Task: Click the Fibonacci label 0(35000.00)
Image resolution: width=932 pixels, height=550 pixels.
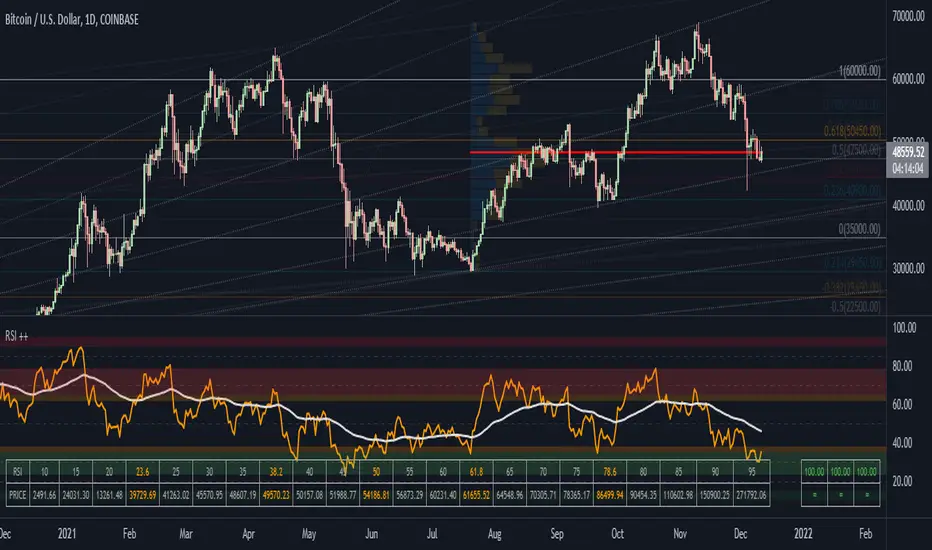Action: click(x=859, y=229)
